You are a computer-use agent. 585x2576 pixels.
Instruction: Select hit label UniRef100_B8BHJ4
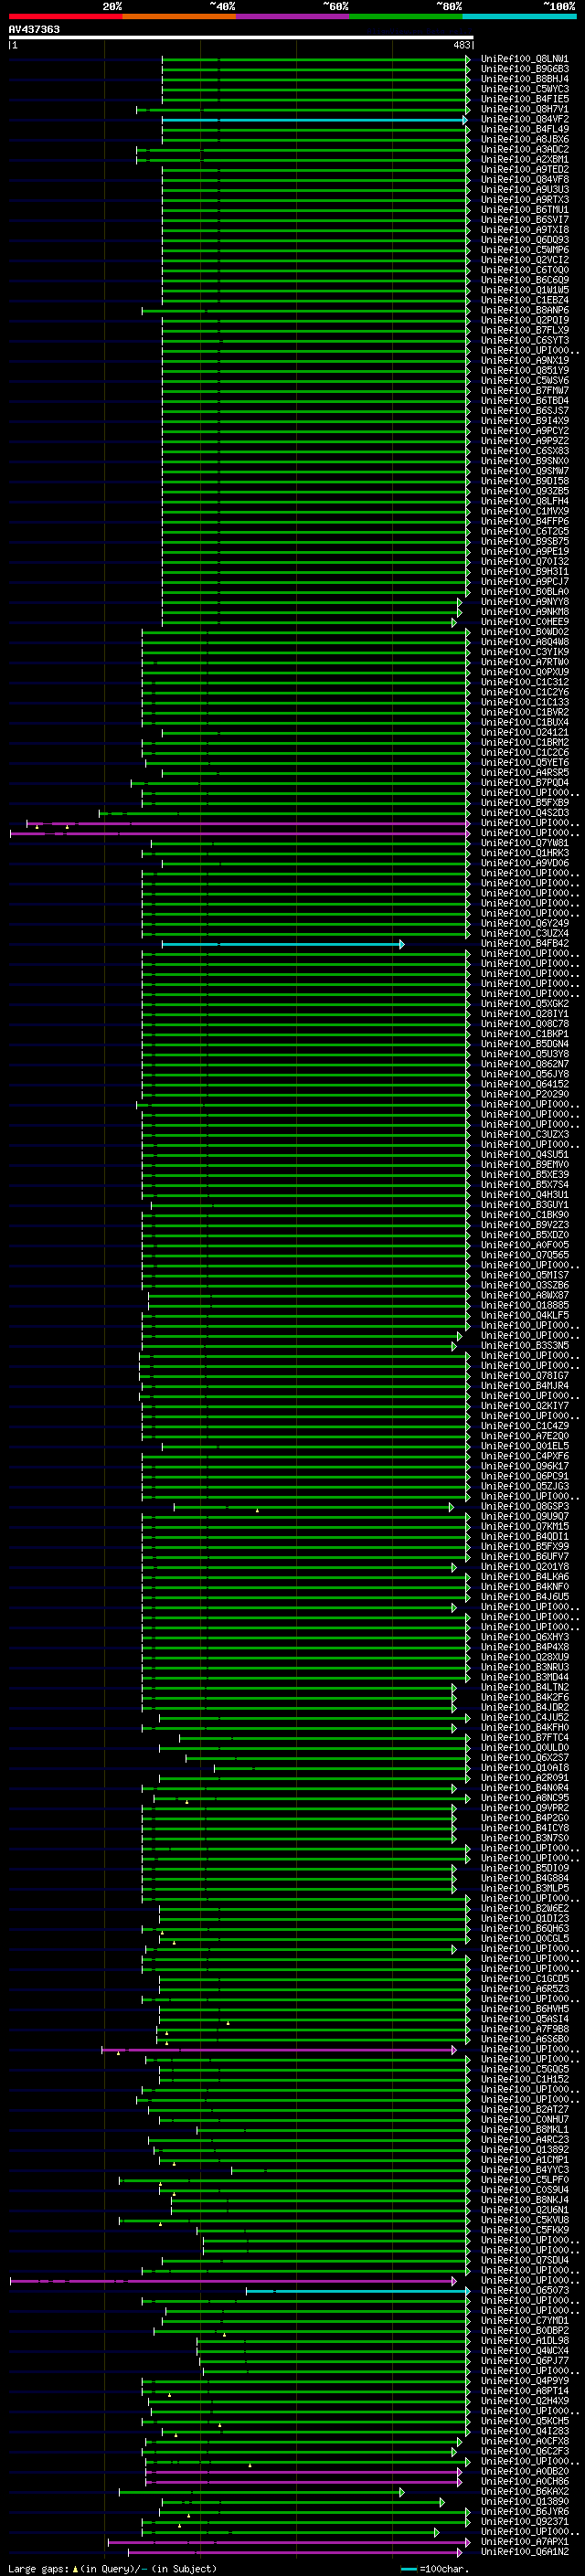[x=525, y=79]
